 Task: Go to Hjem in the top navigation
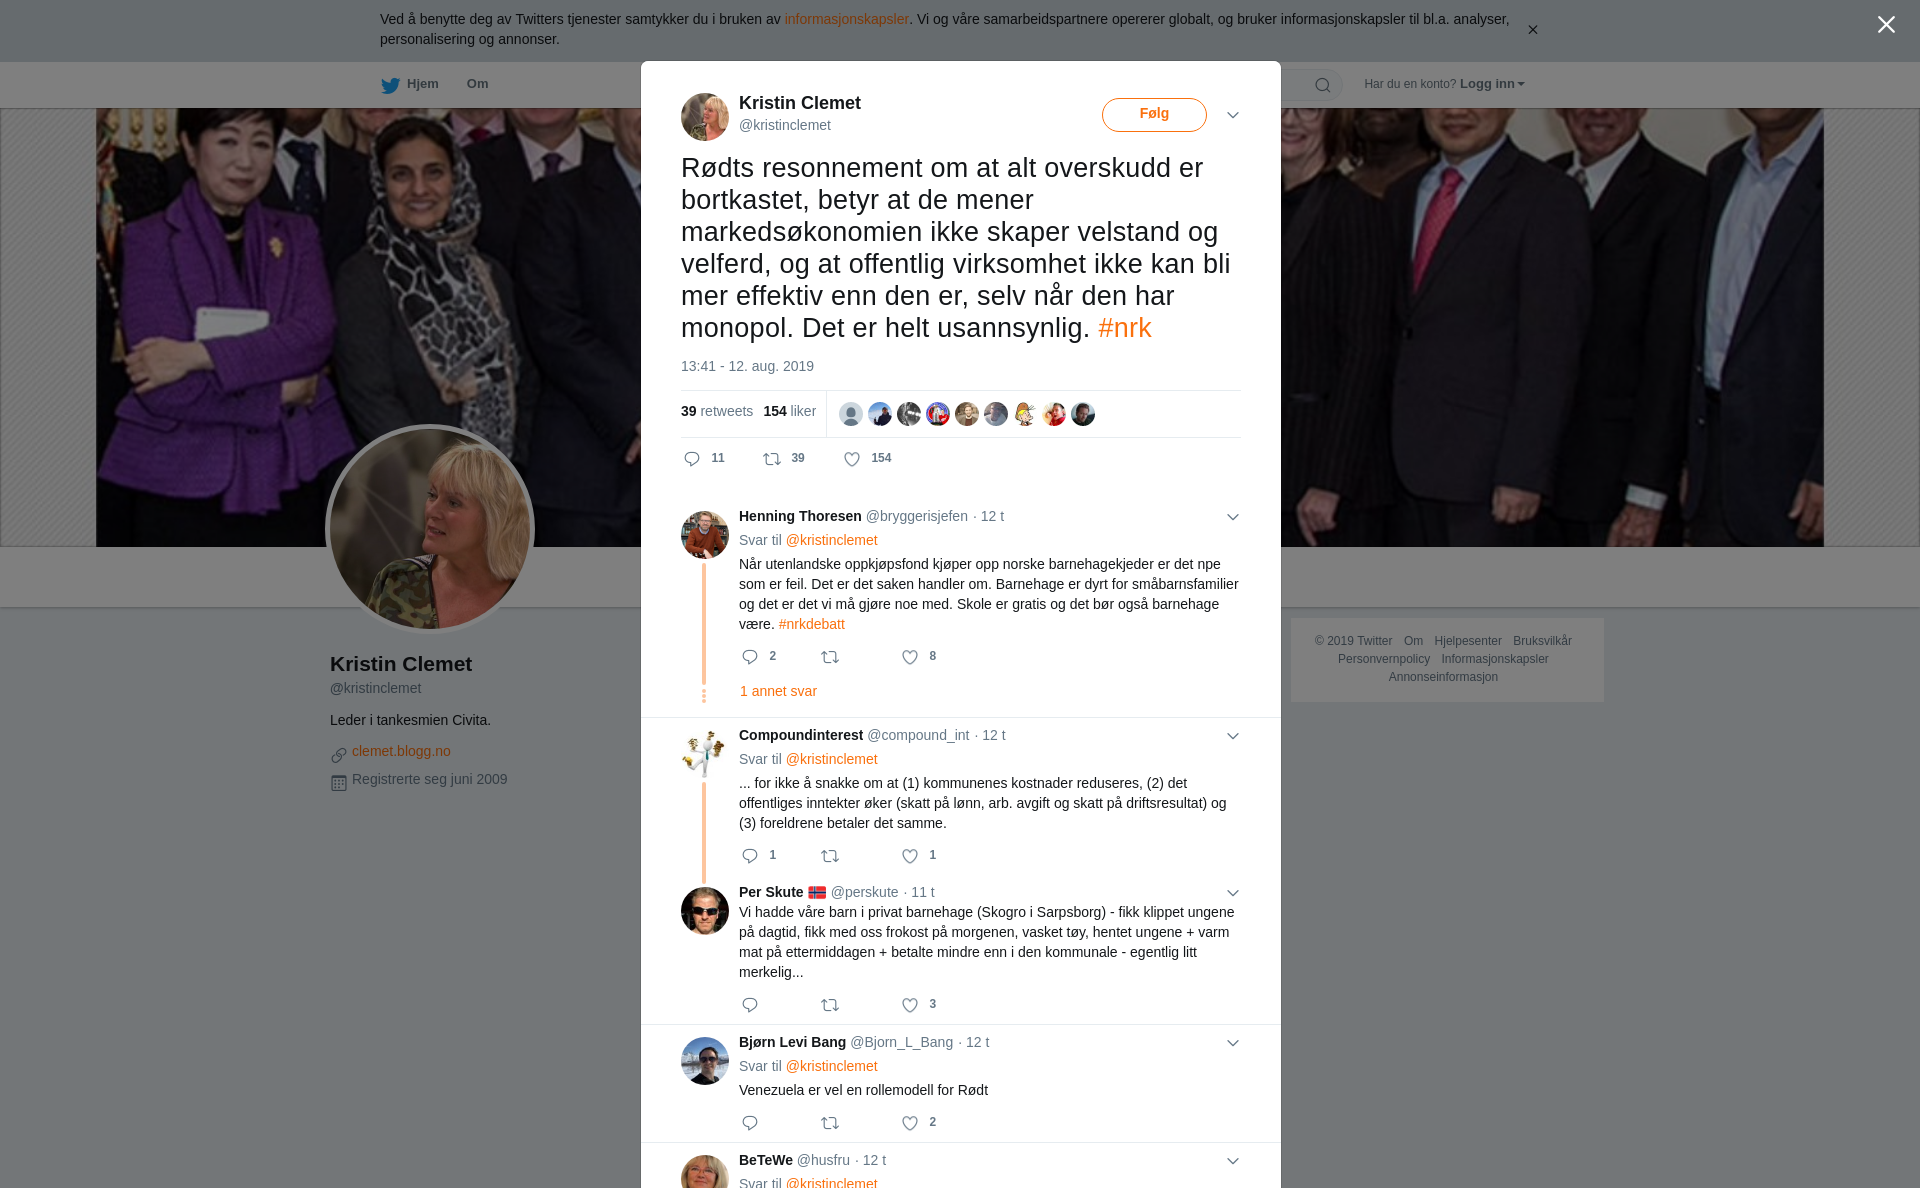[410, 84]
